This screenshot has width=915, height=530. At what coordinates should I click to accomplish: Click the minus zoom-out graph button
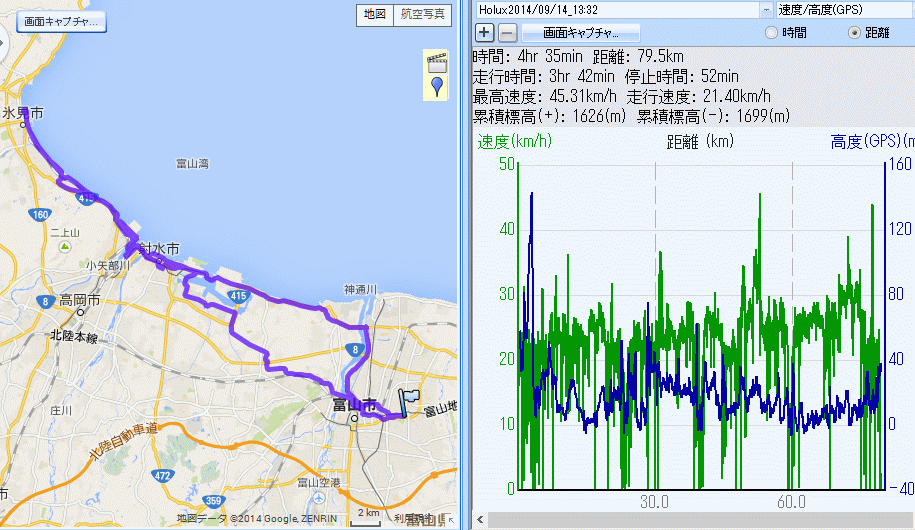[507, 32]
